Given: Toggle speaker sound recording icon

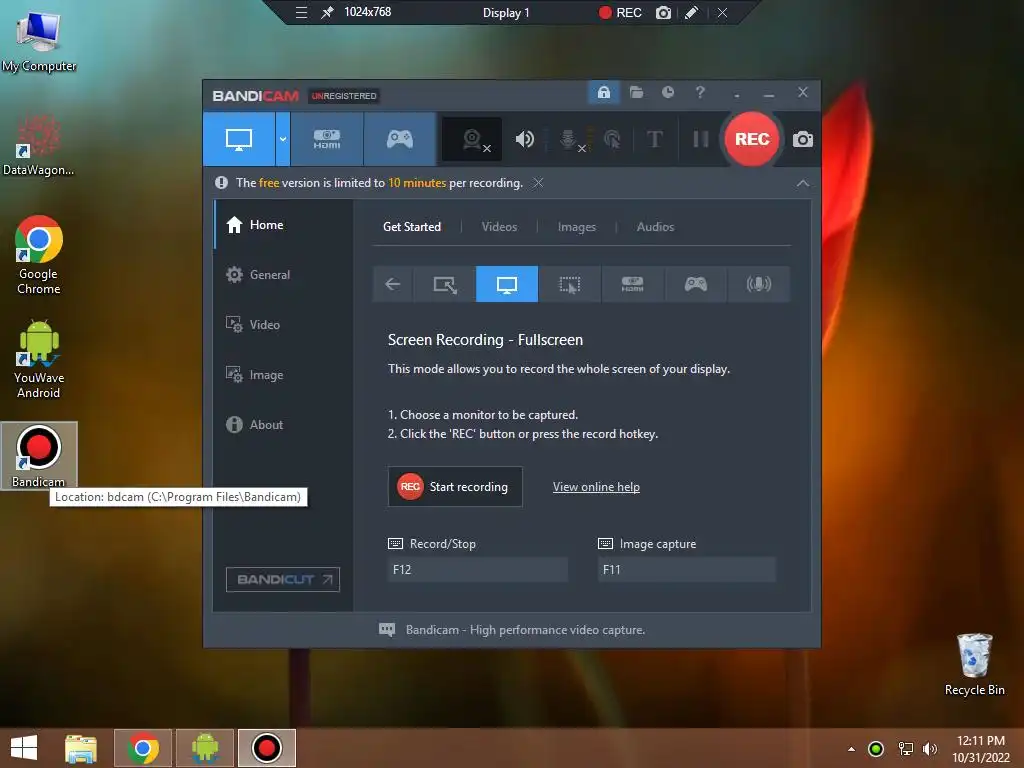Looking at the screenshot, I should pyautogui.click(x=524, y=139).
